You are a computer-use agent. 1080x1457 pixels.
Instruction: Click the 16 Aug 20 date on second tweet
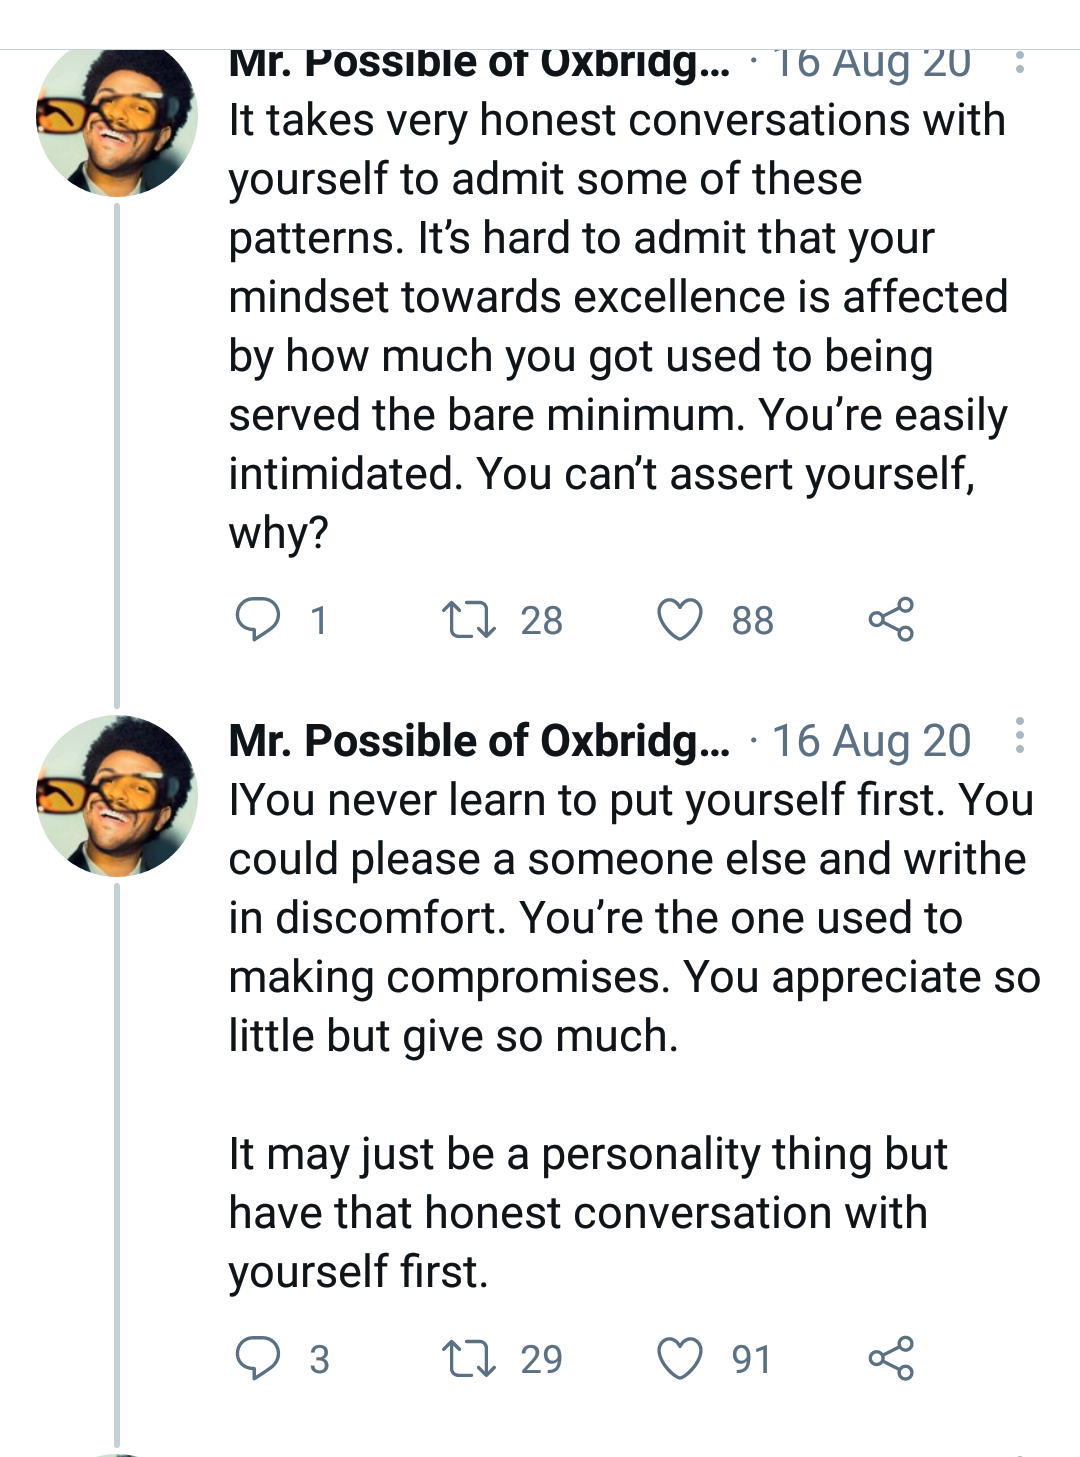click(x=871, y=741)
